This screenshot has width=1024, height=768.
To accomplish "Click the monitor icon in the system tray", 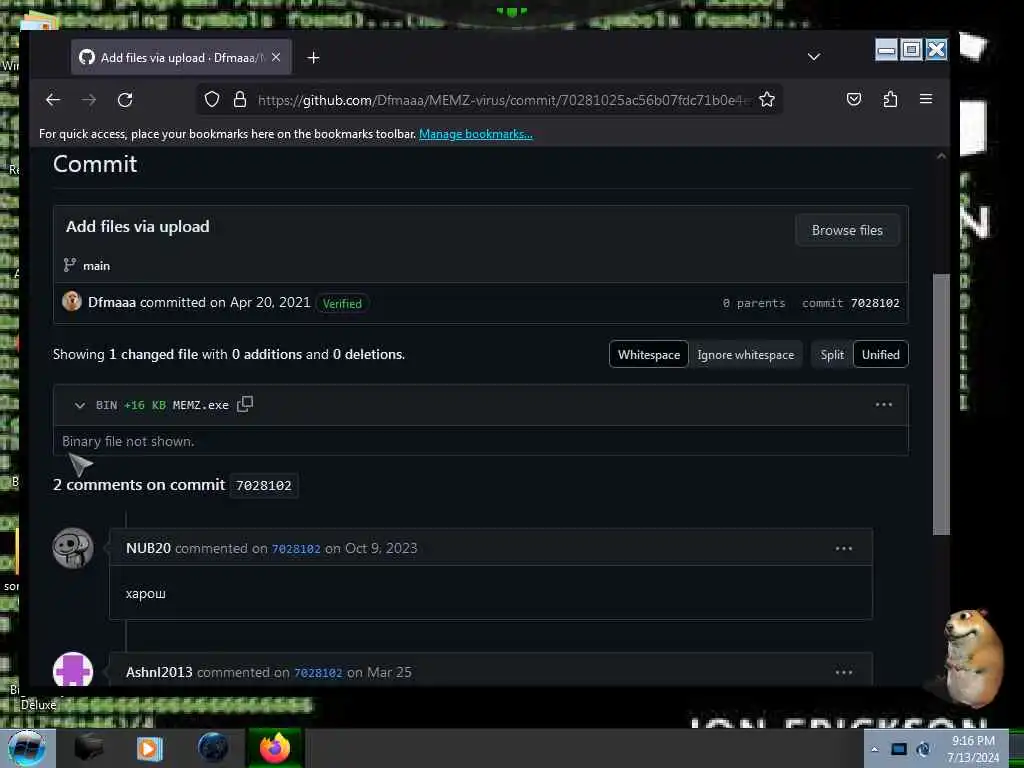I will (x=899, y=749).
